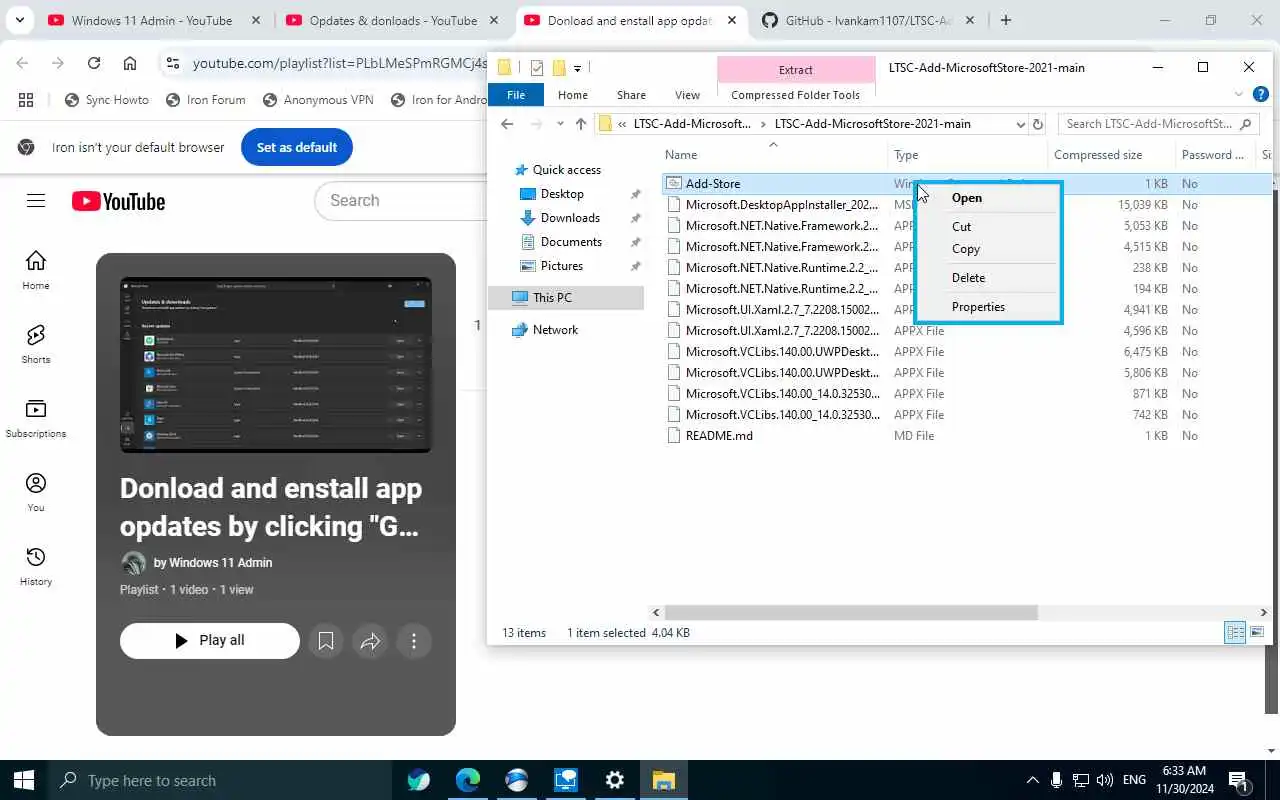Click the playlist thumbnail image
1280x800 pixels.
(276, 365)
